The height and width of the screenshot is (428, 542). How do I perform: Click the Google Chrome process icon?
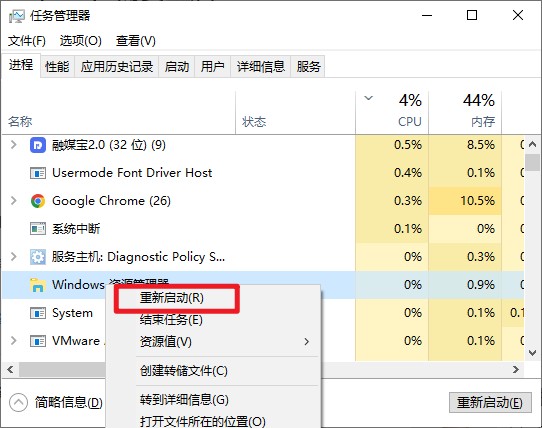click(x=38, y=201)
